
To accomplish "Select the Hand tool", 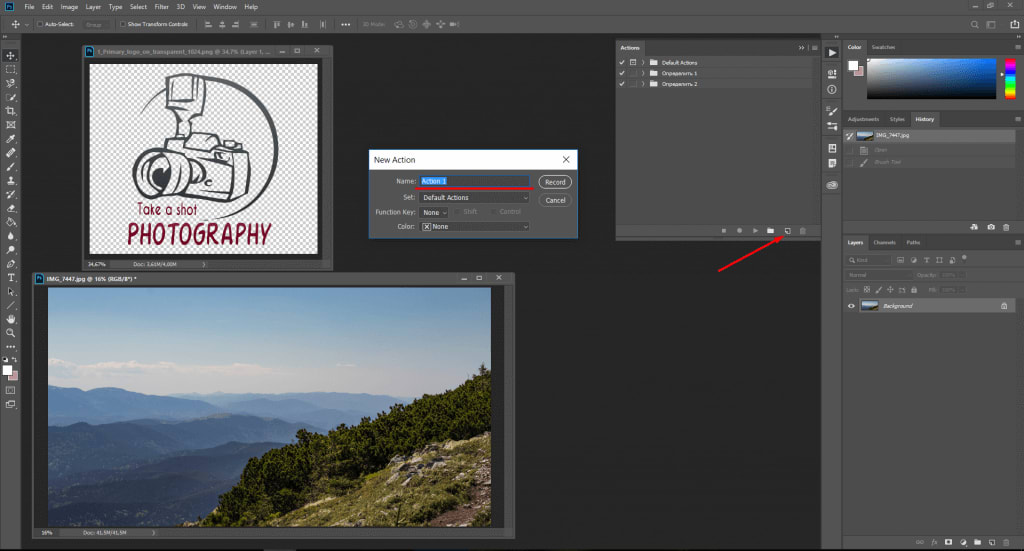I will [x=10, y=319].
